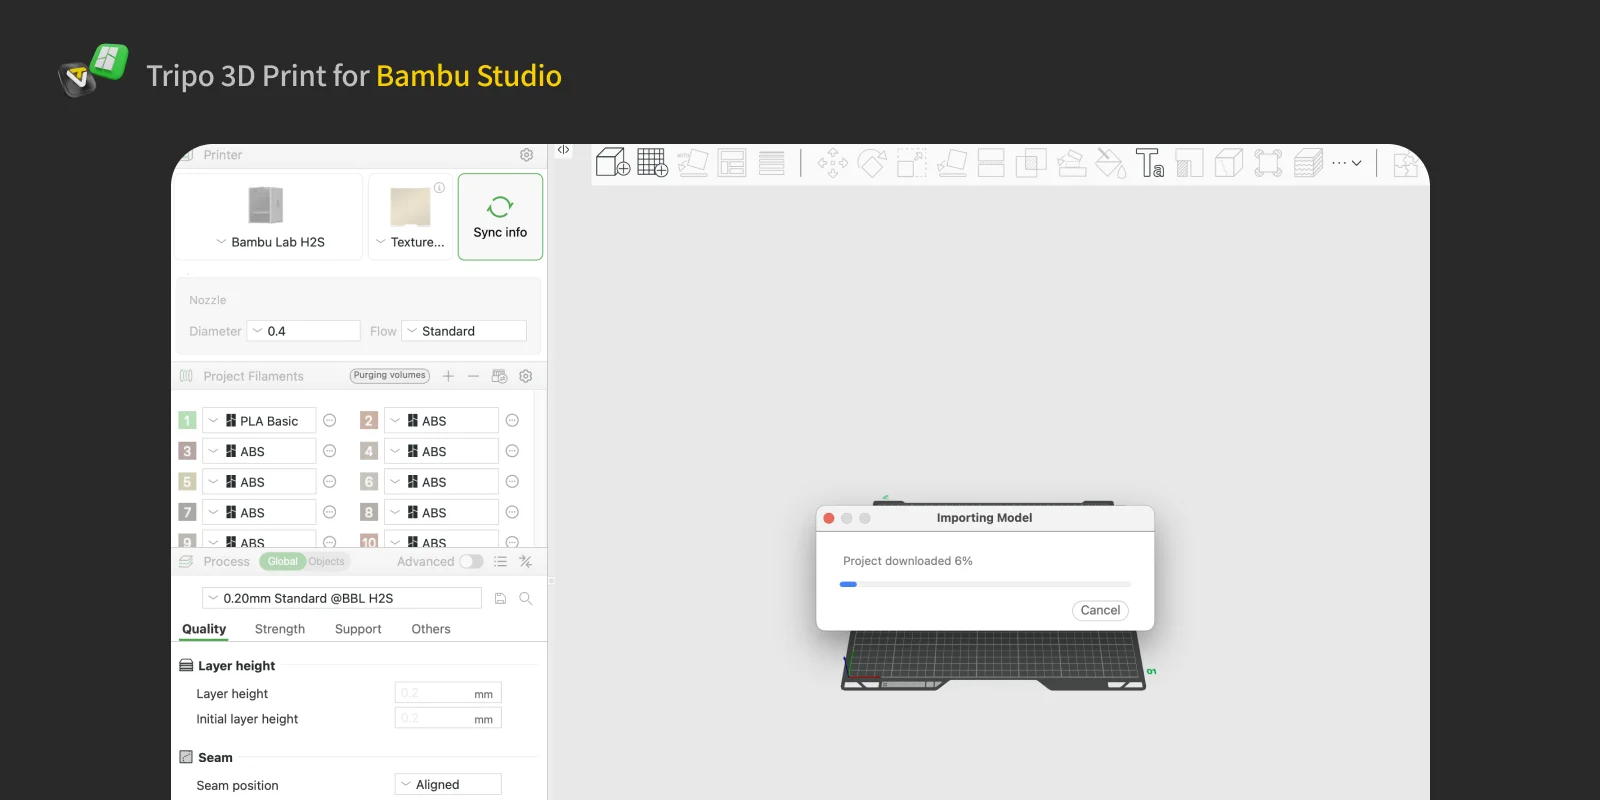The height and width of the screenshot is (800, 1600).
Task: Add a new filament with plus icon
Action: click(x=448, y=376)
